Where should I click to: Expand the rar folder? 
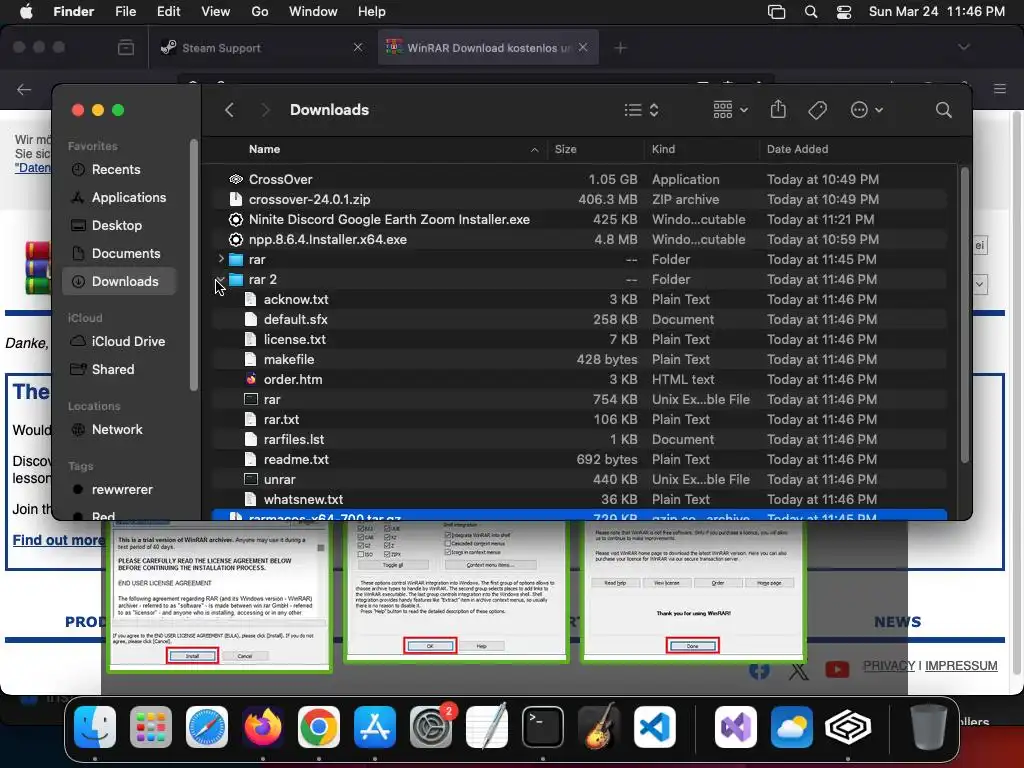tap(221, 259)
